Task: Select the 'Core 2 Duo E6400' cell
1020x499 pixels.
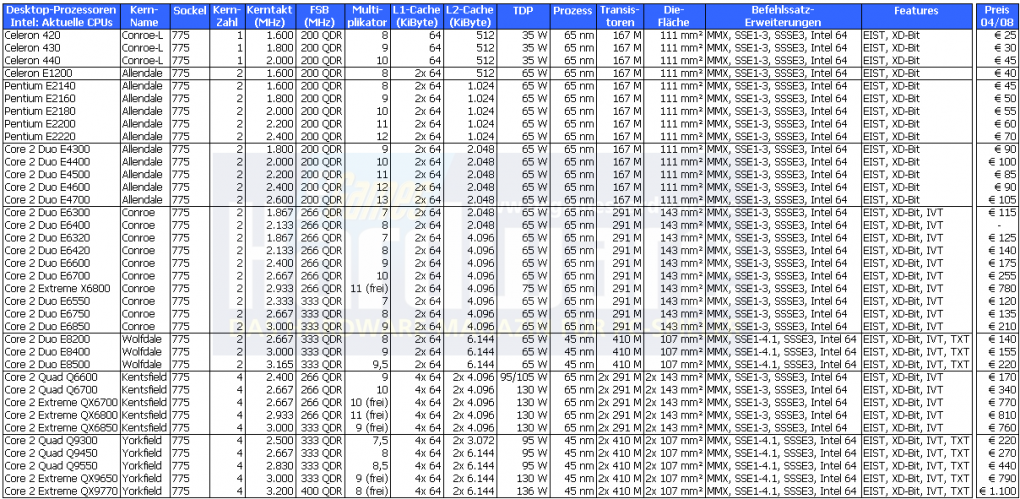Action: click(62, 225)
